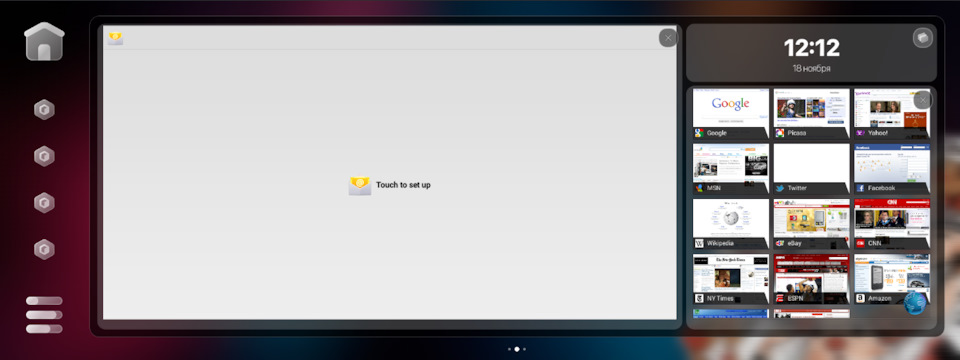960x360 pixels.
Task: Click the cube icon in the clock widget
Action: click(922, 38)
